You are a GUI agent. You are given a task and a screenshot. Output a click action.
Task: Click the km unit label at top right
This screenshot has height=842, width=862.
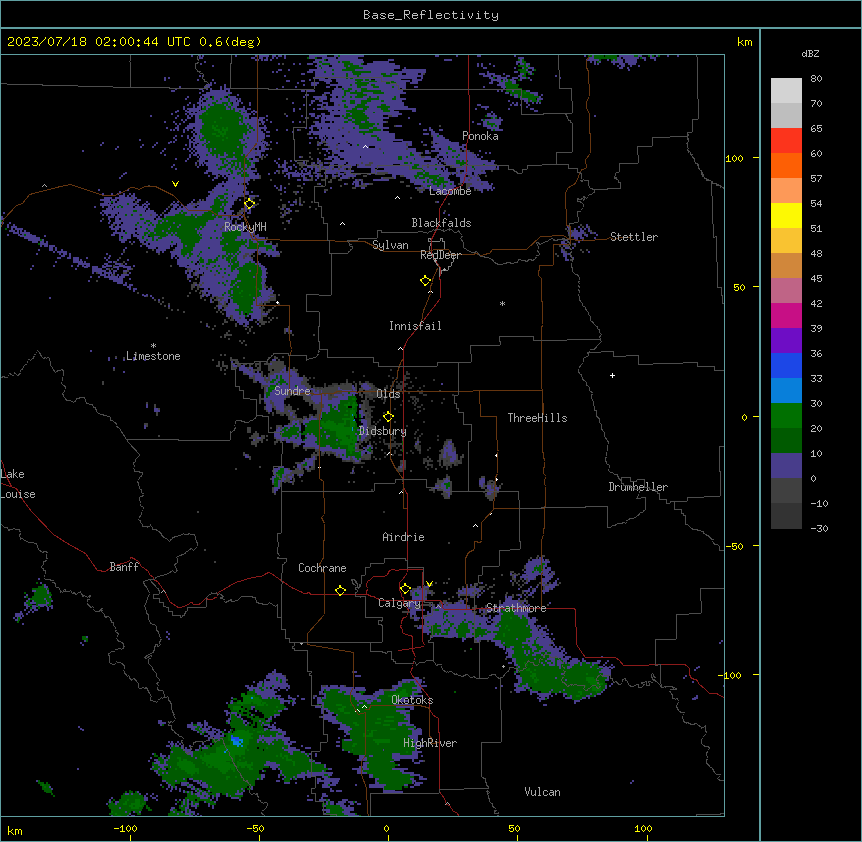(x=744, y=42)
